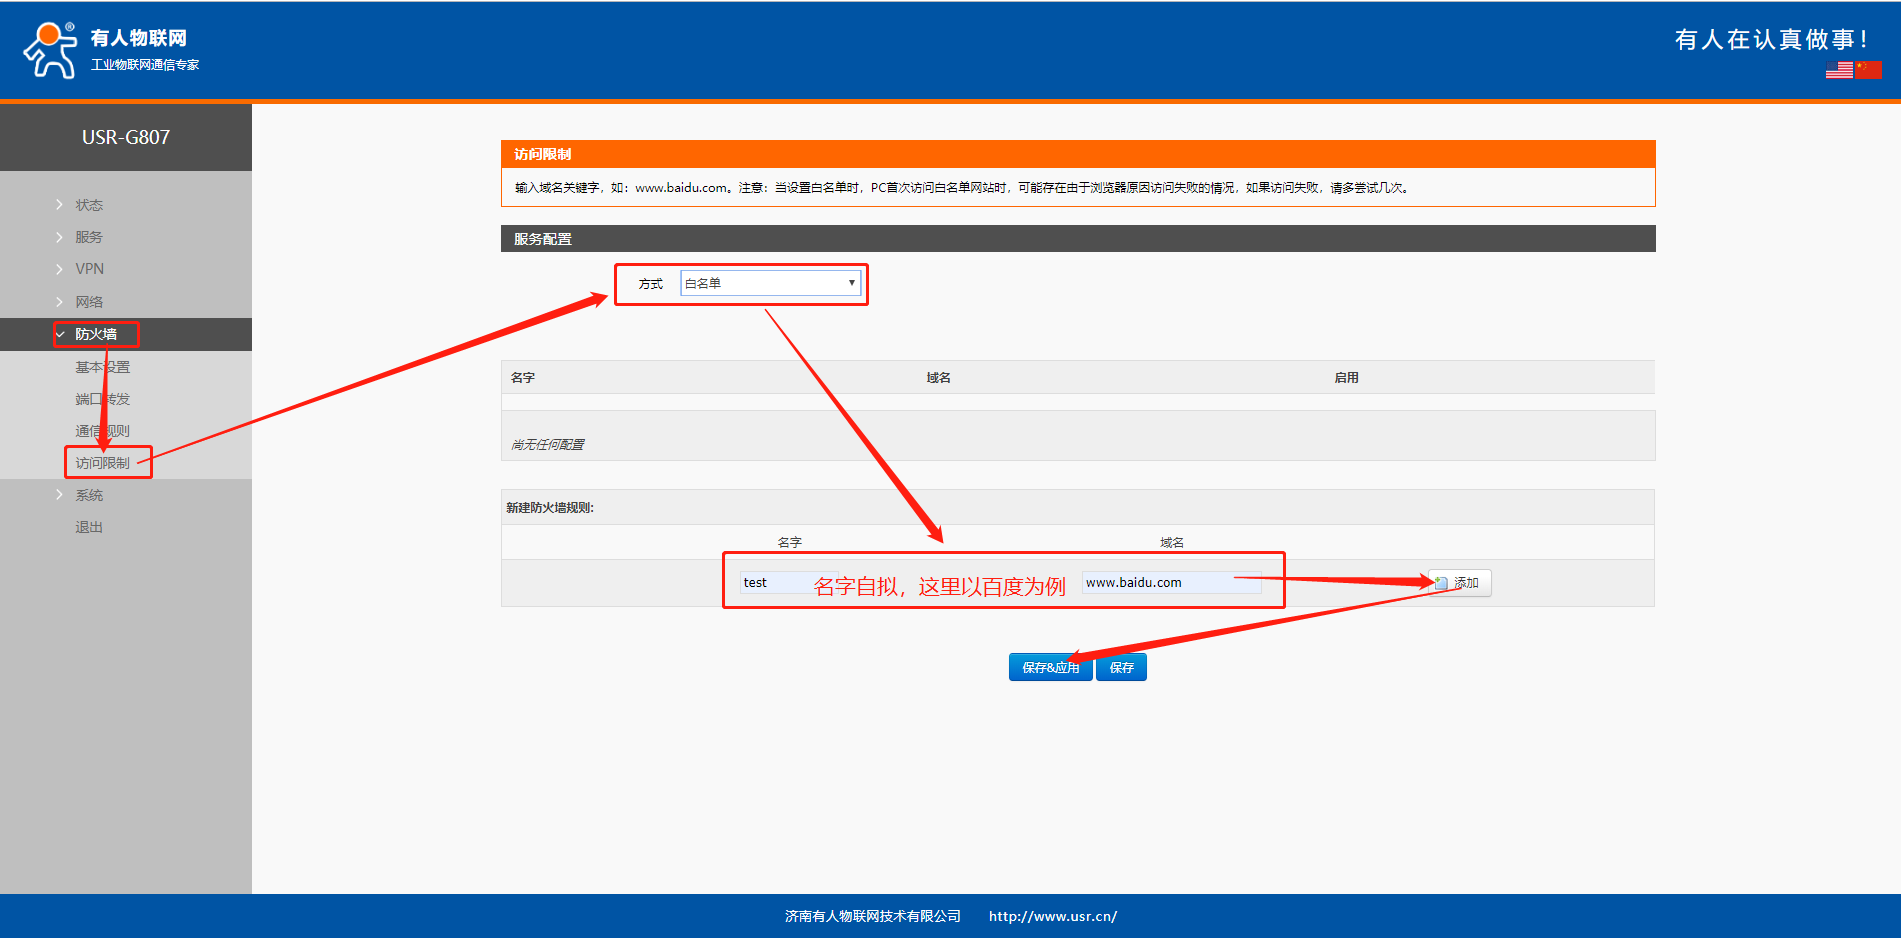This screenshot has width=1901, height=938.
Task: Expand the VPN menu section
Action: coord(89,269)
